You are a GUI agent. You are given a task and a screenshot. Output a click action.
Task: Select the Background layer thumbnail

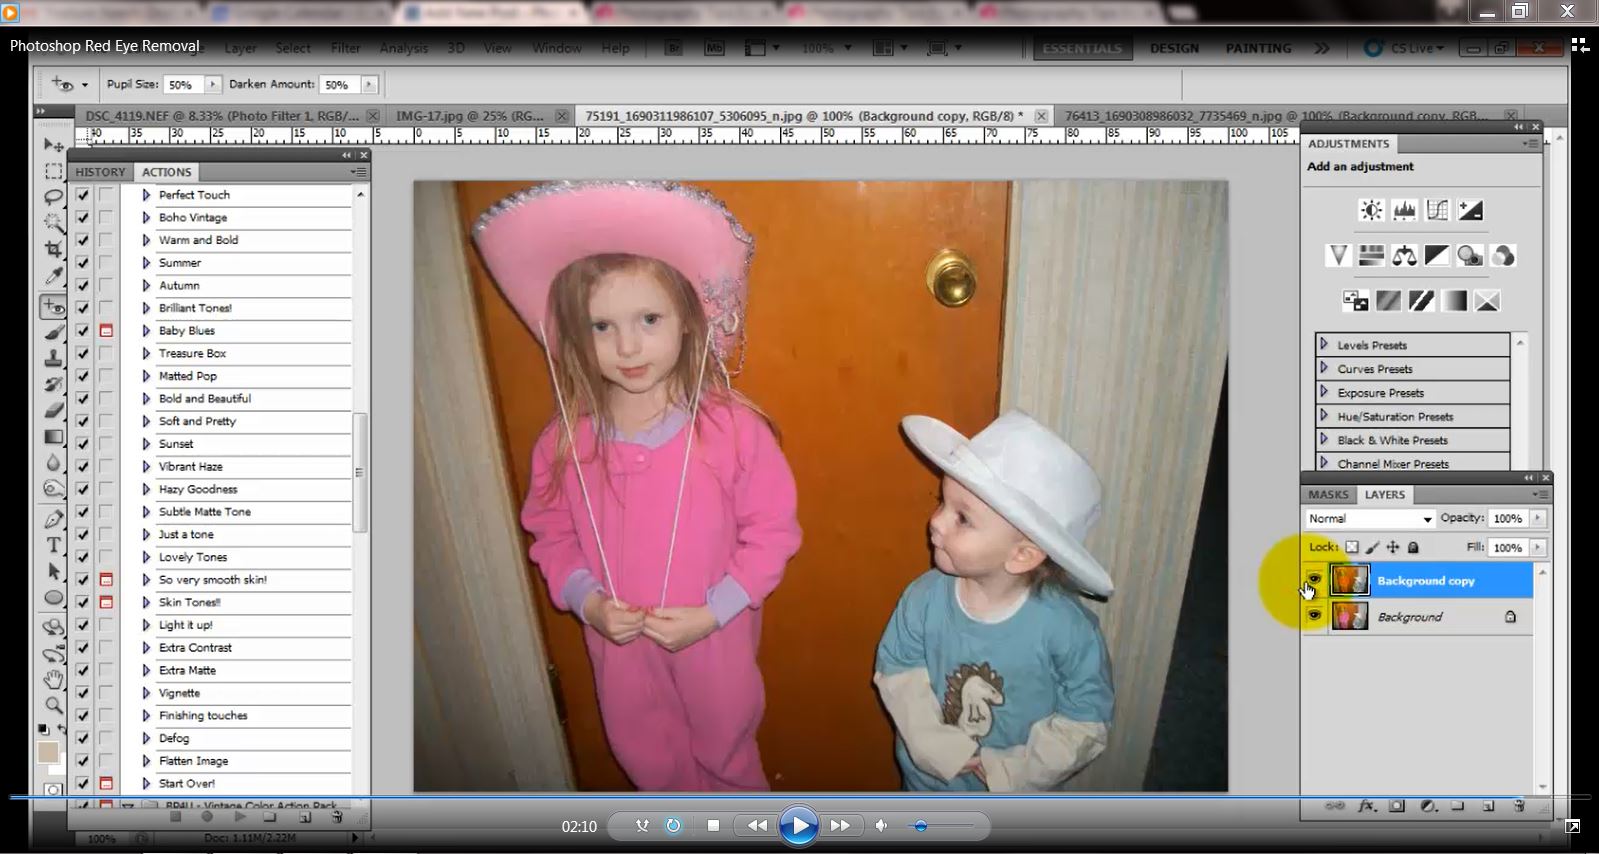(x=1349, y=616)
